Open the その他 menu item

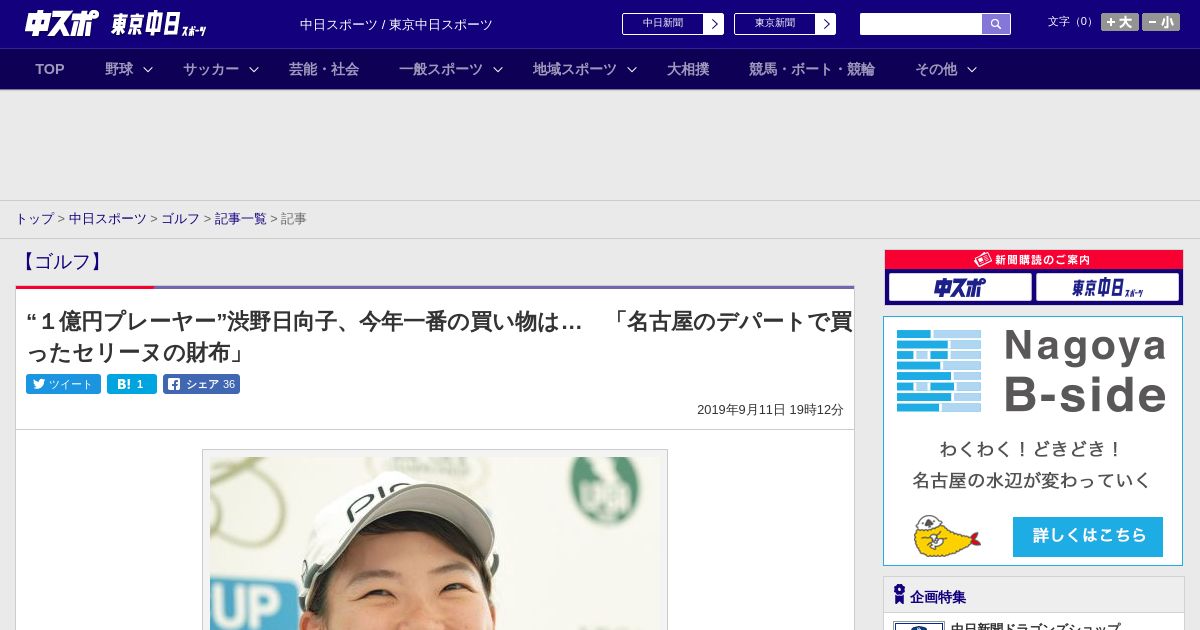(936, 69)
